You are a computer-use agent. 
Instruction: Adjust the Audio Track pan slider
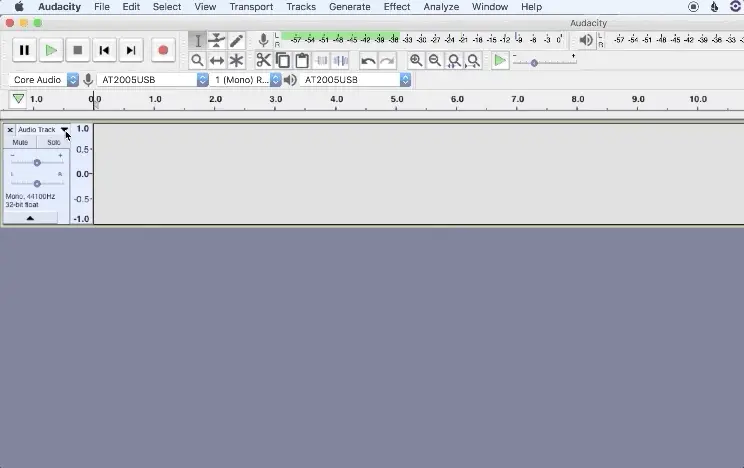pyautogui.click(x=37, y=183)
